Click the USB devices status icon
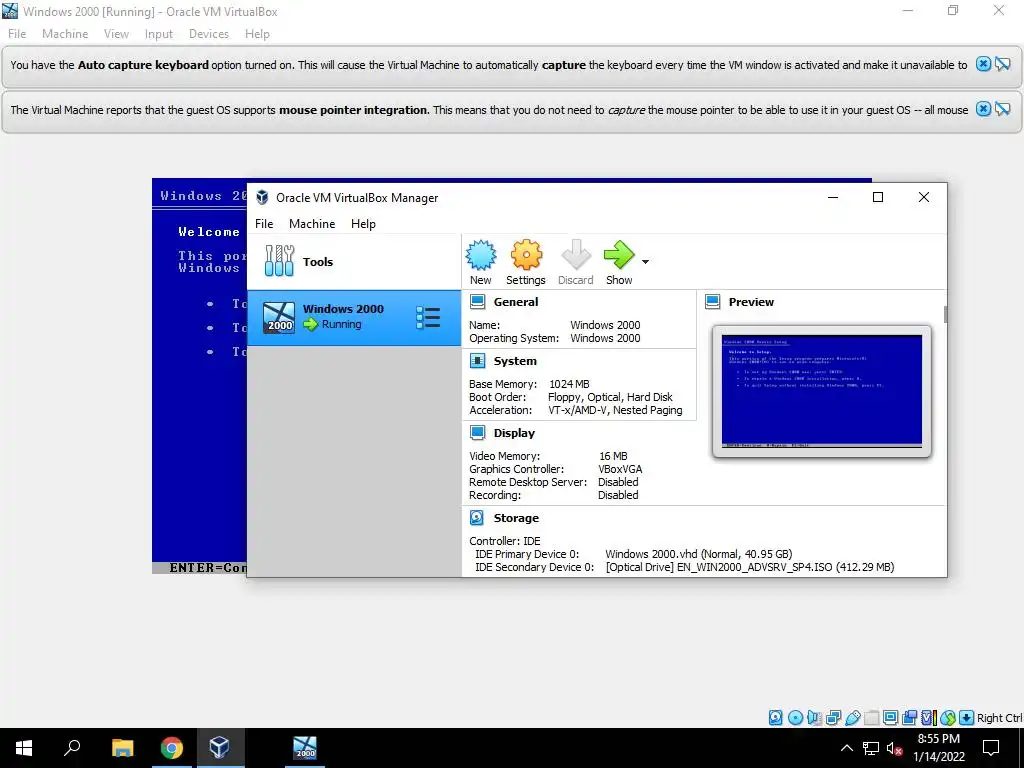 point(852,718)
